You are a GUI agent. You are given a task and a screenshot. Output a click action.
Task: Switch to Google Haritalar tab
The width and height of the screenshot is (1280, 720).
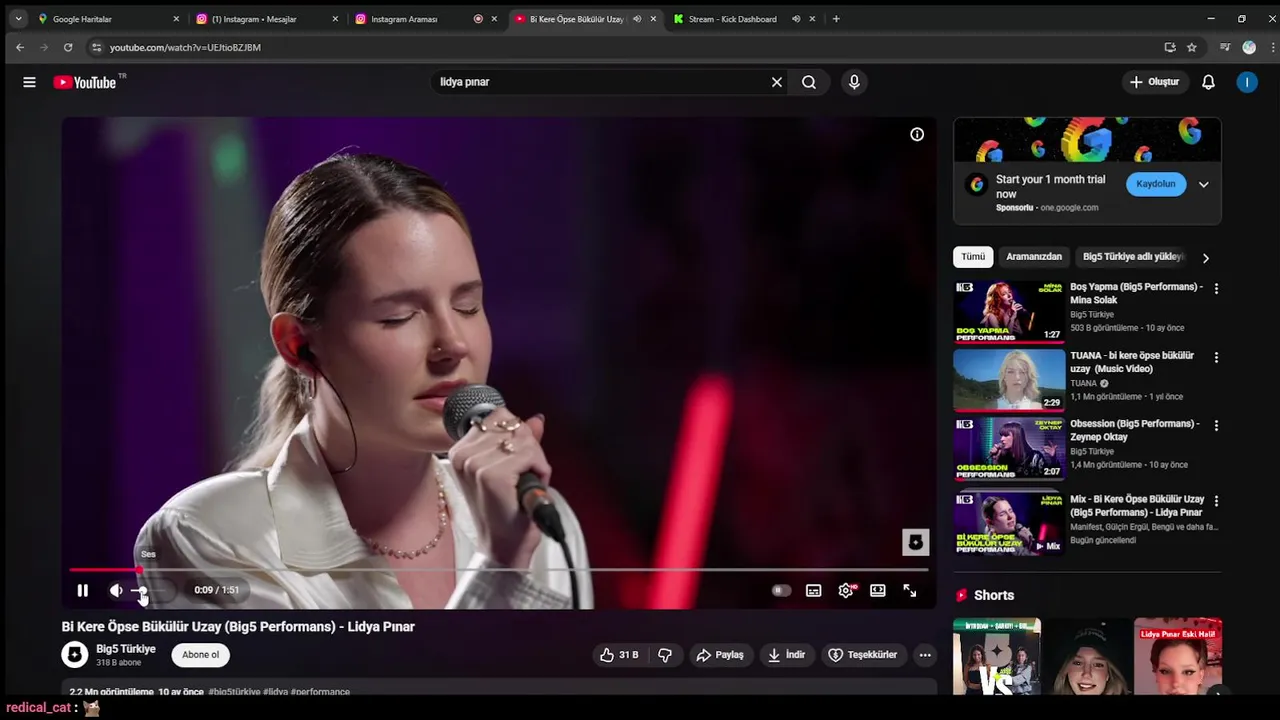coord(109,19)
